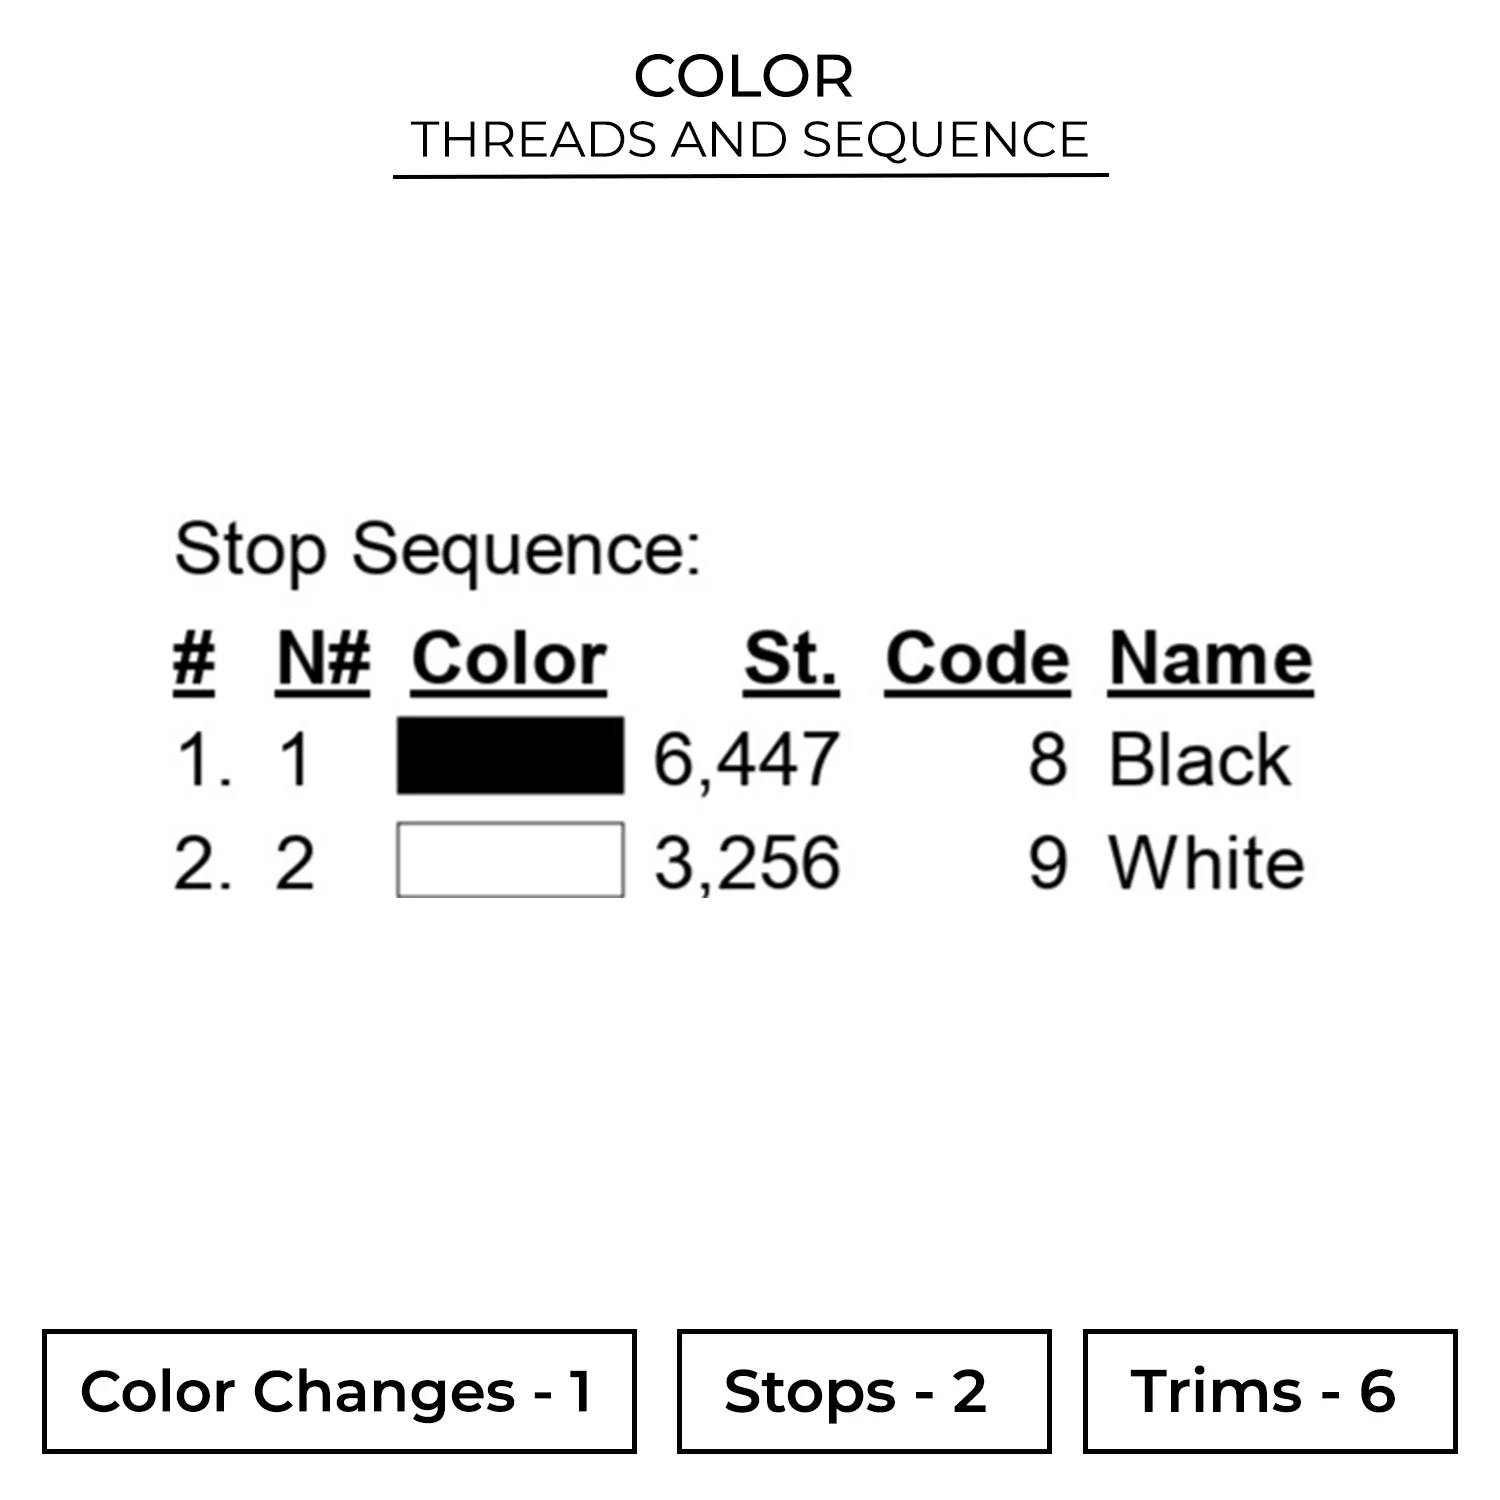
Task: Select the 3,256 stitch count
Action: (x=747, y=862)
